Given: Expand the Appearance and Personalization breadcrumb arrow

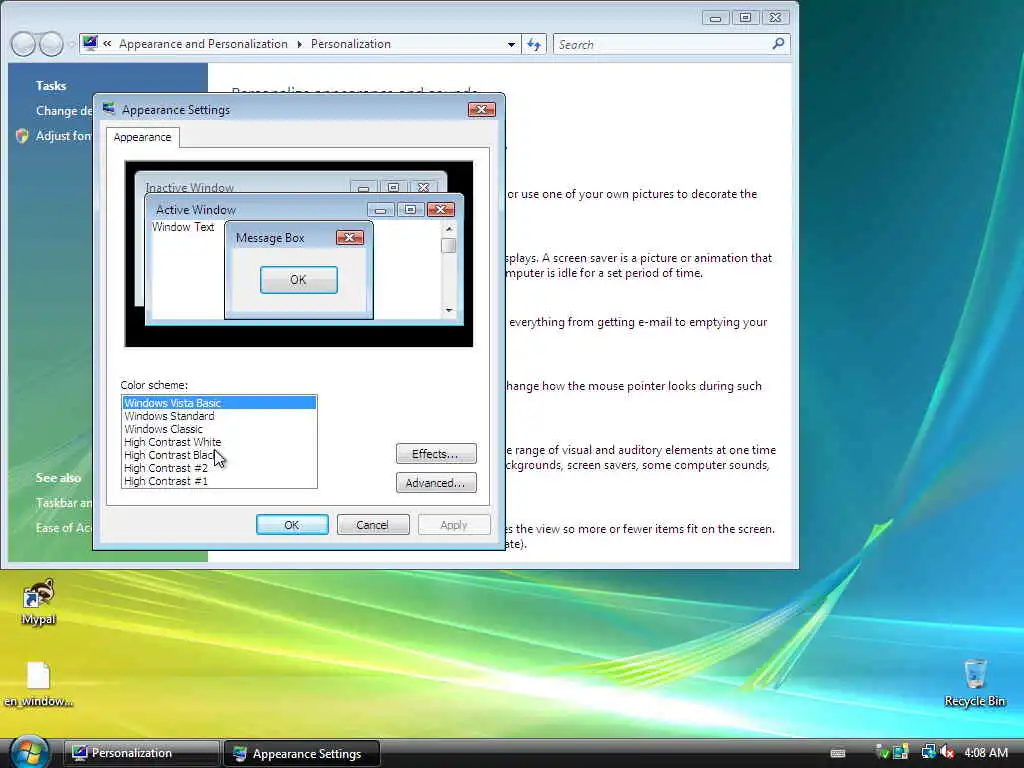Looking at the screenshot, I should 299,44.
